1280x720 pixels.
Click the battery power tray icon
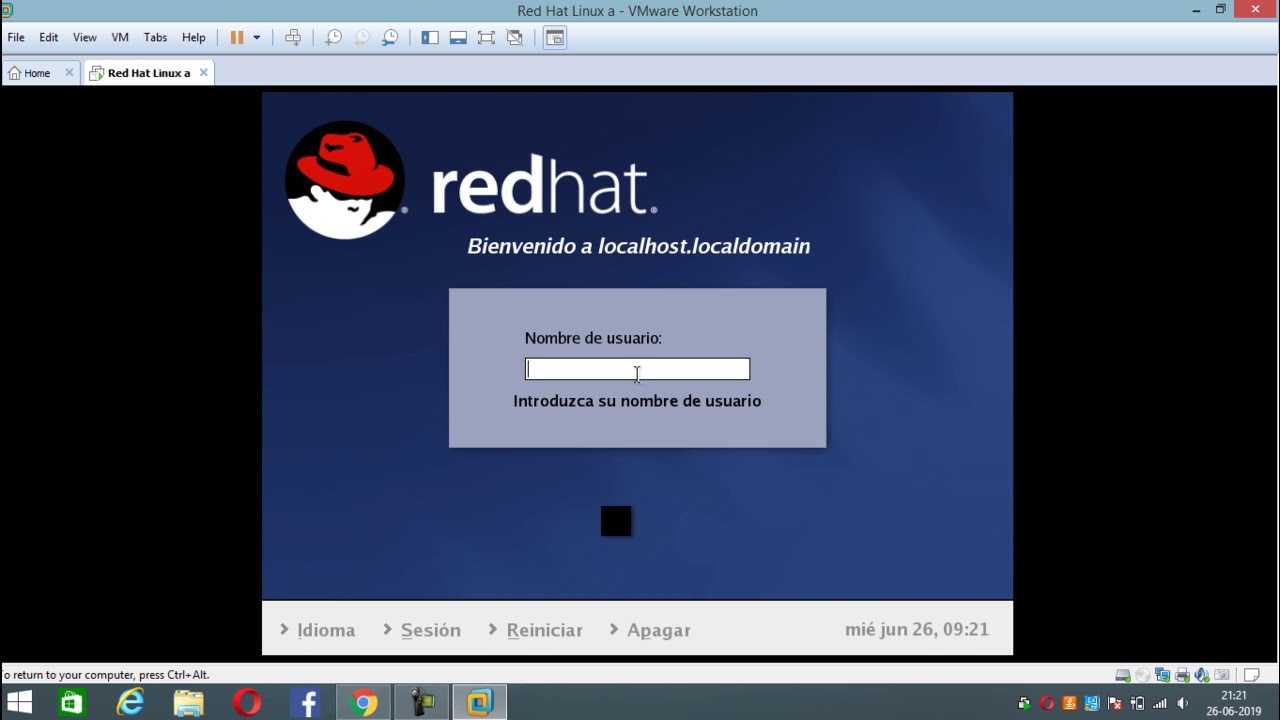point(1137,703)
